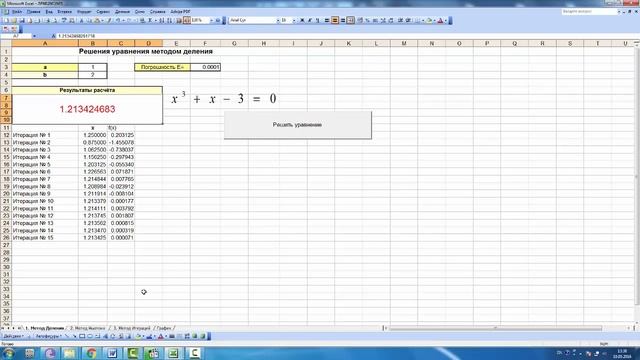
Task: Open the Font Color dropdown arrow in formatting toolbar
Action: 445,20
